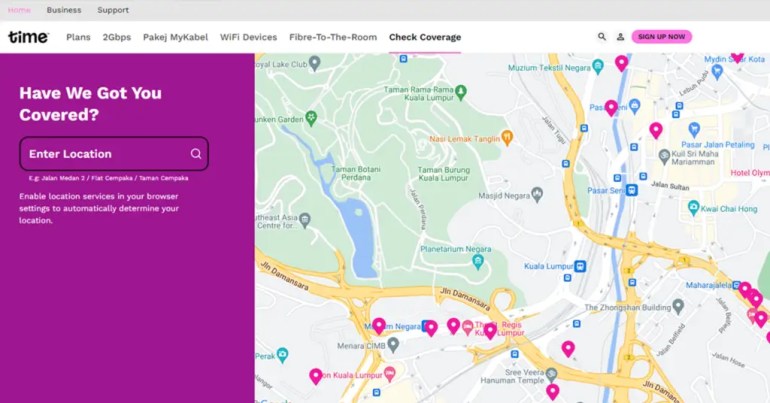Open the Support top link
The height and width of the screenshot is (403, 770).
click(x=113, y=10)
